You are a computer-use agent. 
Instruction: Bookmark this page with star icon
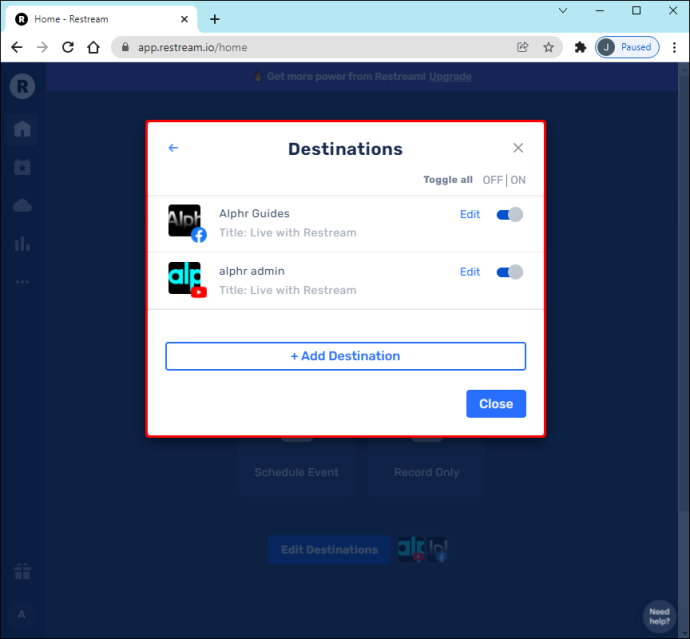[548, 47]
